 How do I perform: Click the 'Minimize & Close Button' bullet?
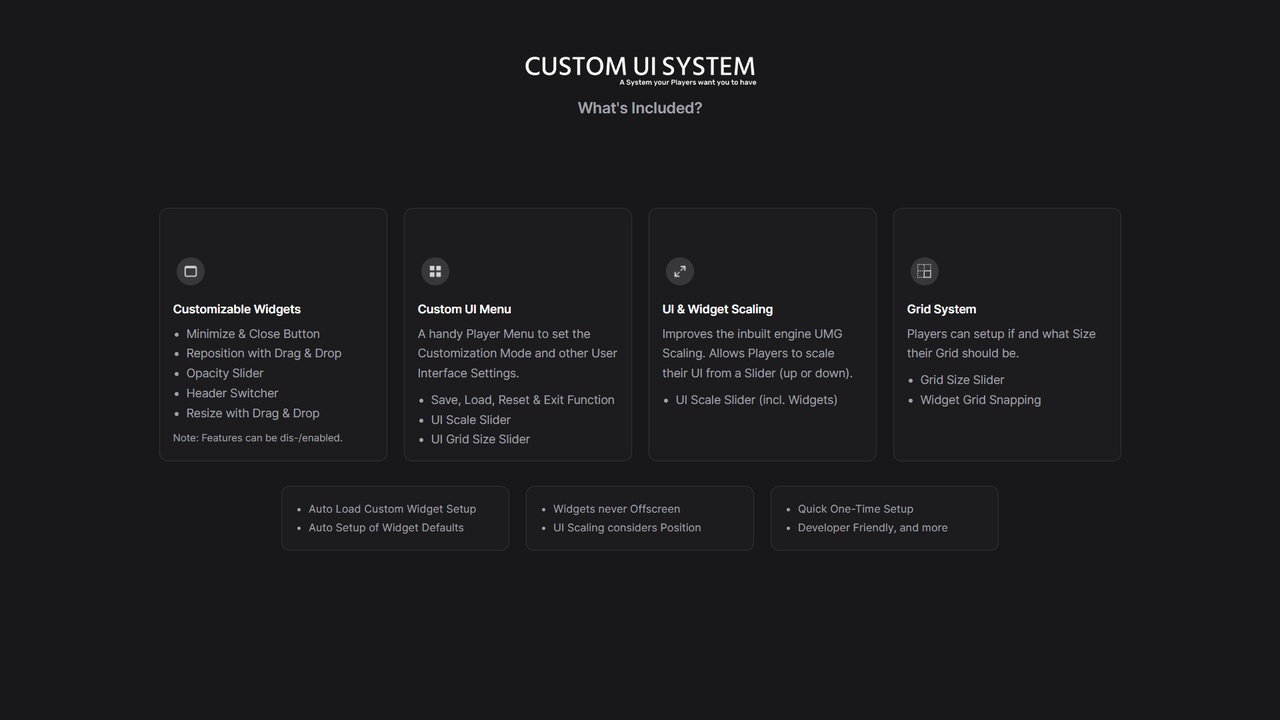coord(253,334)
